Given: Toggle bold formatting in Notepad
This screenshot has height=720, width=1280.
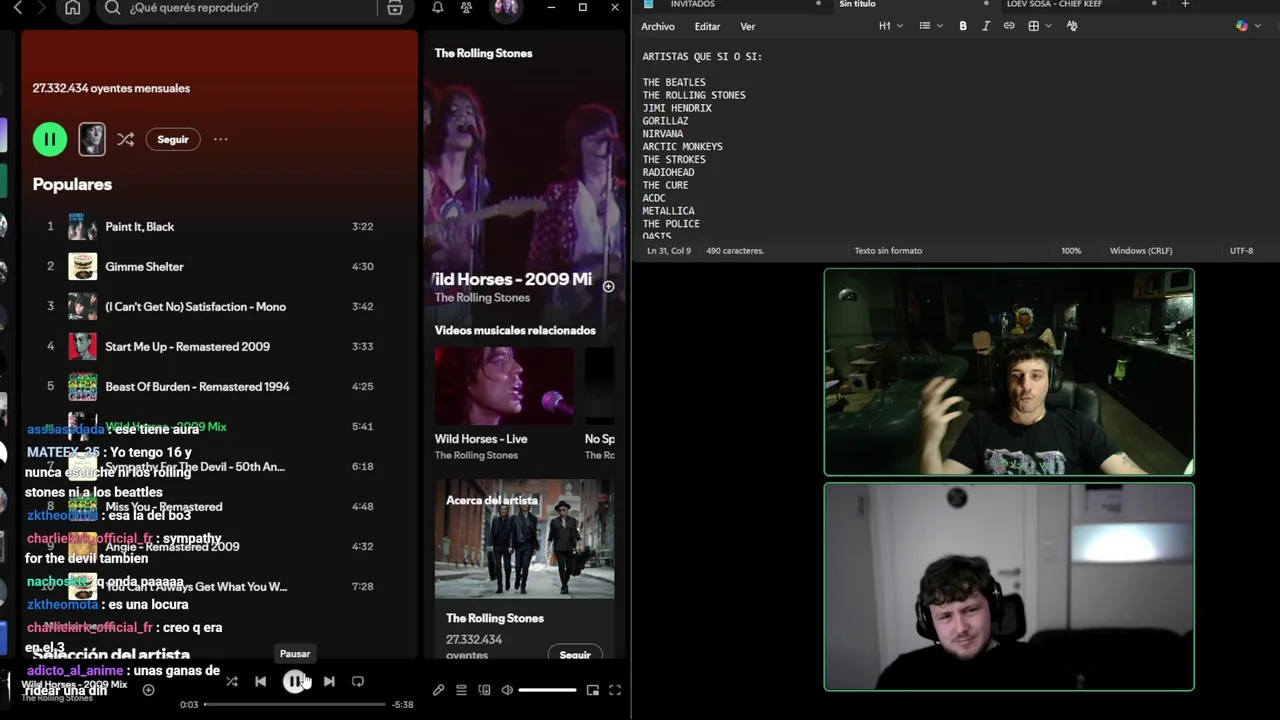Looking at the screenshot, I should tap(963, 26).
